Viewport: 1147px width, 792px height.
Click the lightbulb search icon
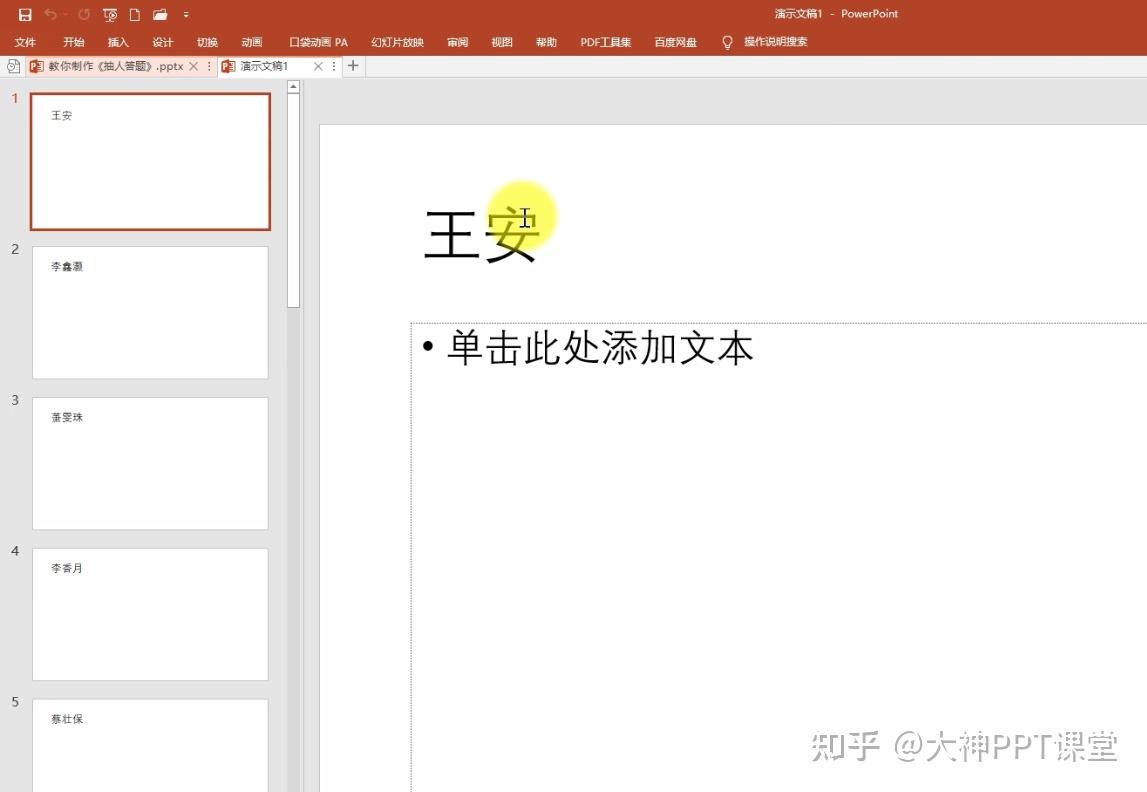(727, 42)
